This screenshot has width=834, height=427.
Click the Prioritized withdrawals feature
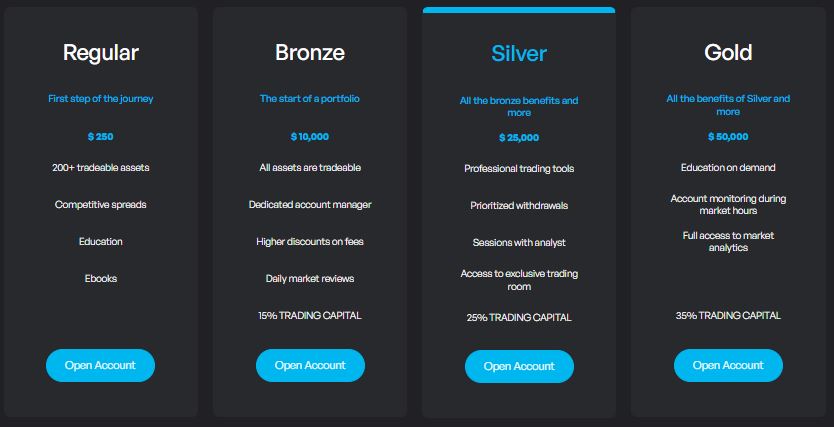click(x=519, y=206)
